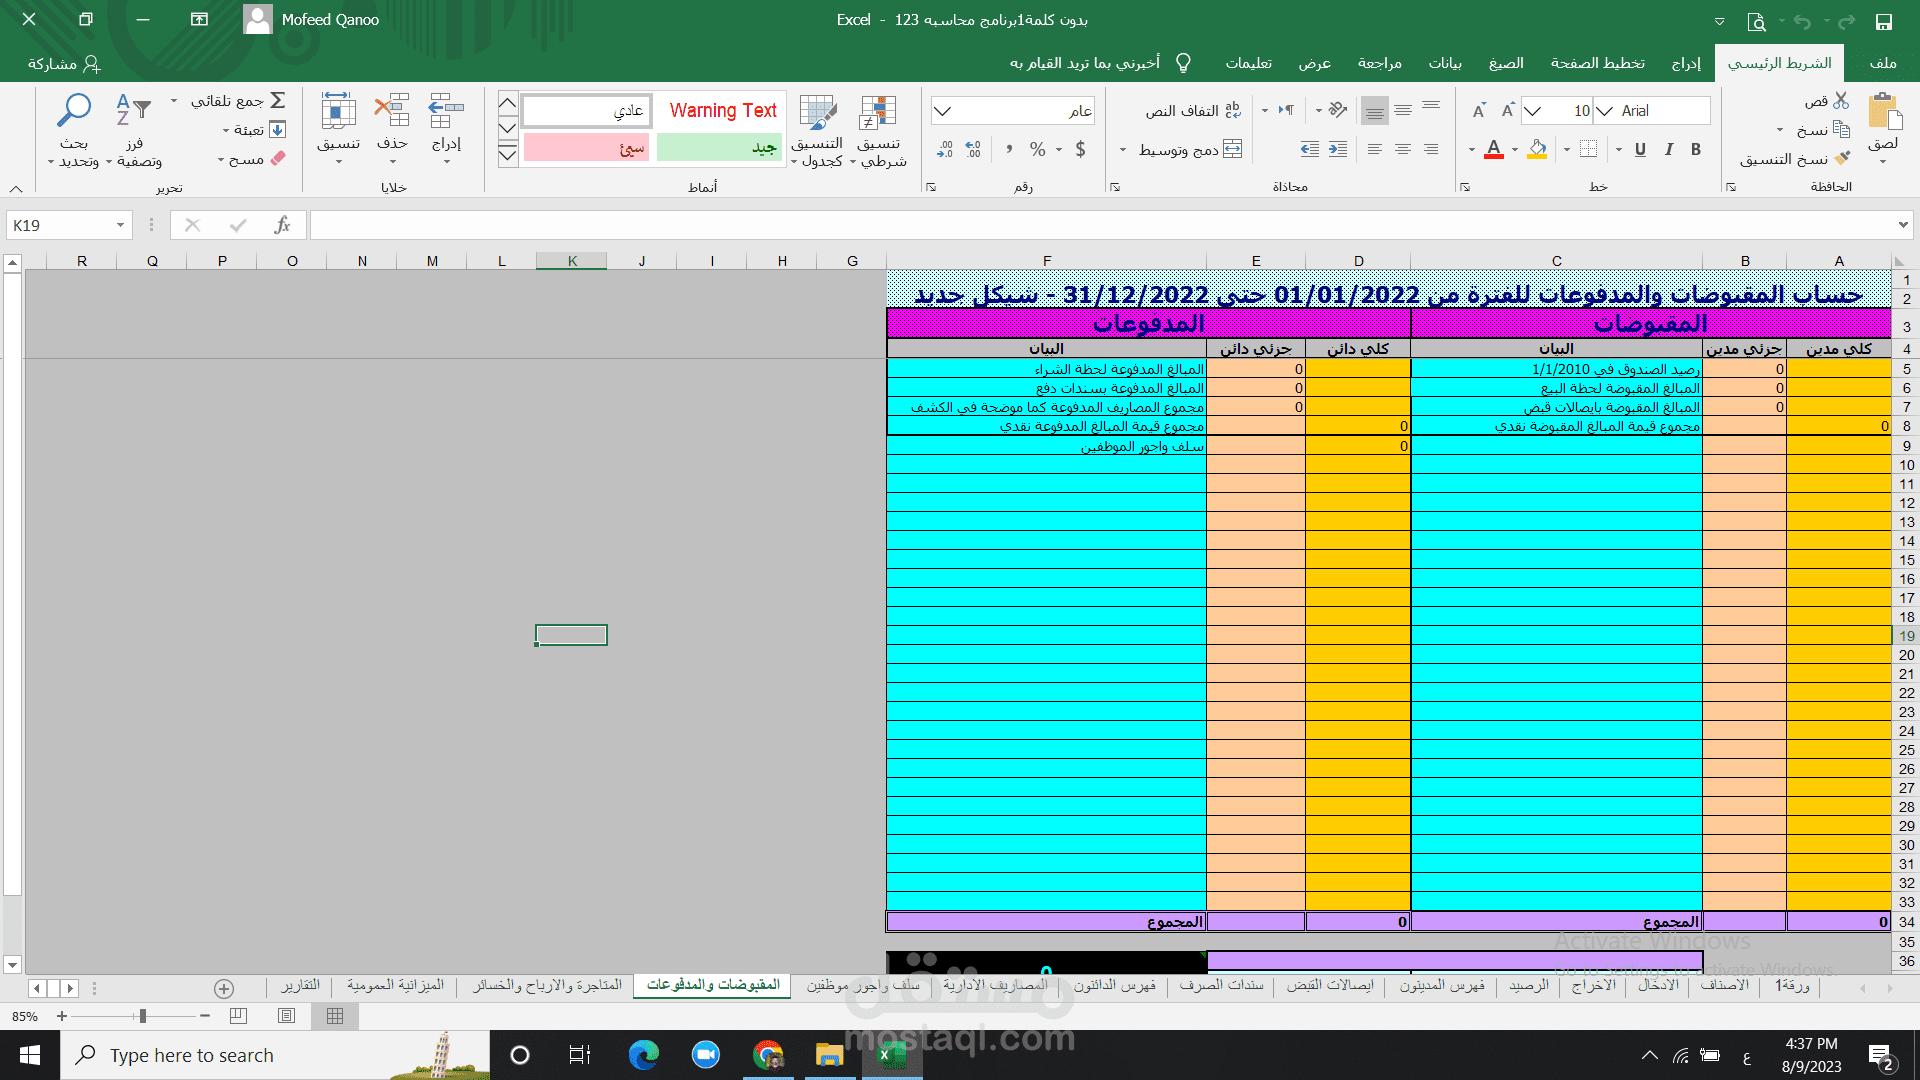Click the Format Painter brush icon
The width and height of the screenshot is (1920, 1080).
1842,158
